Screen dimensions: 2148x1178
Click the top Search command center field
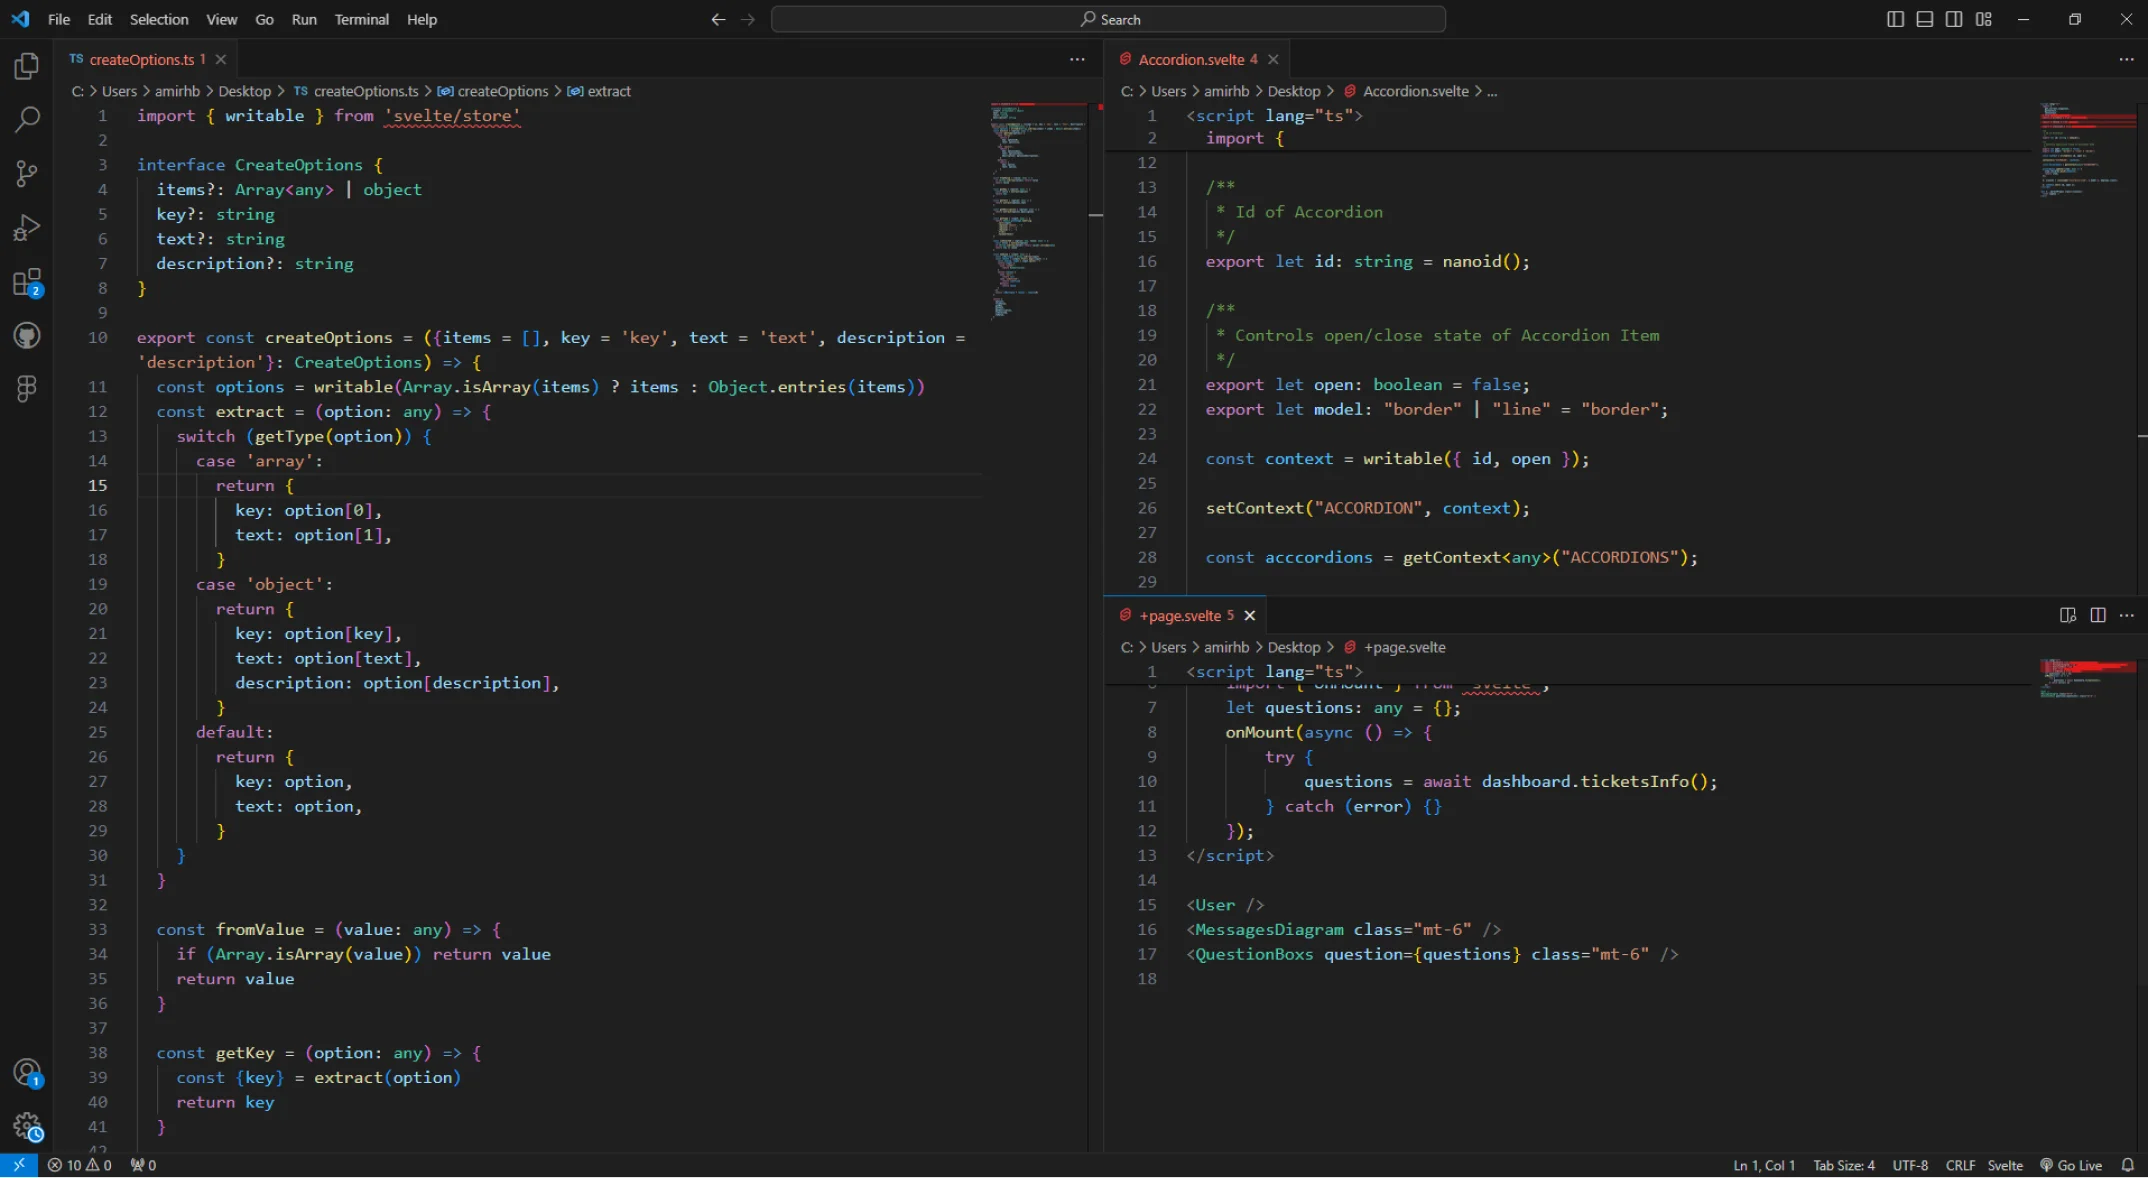[1108, 19]
